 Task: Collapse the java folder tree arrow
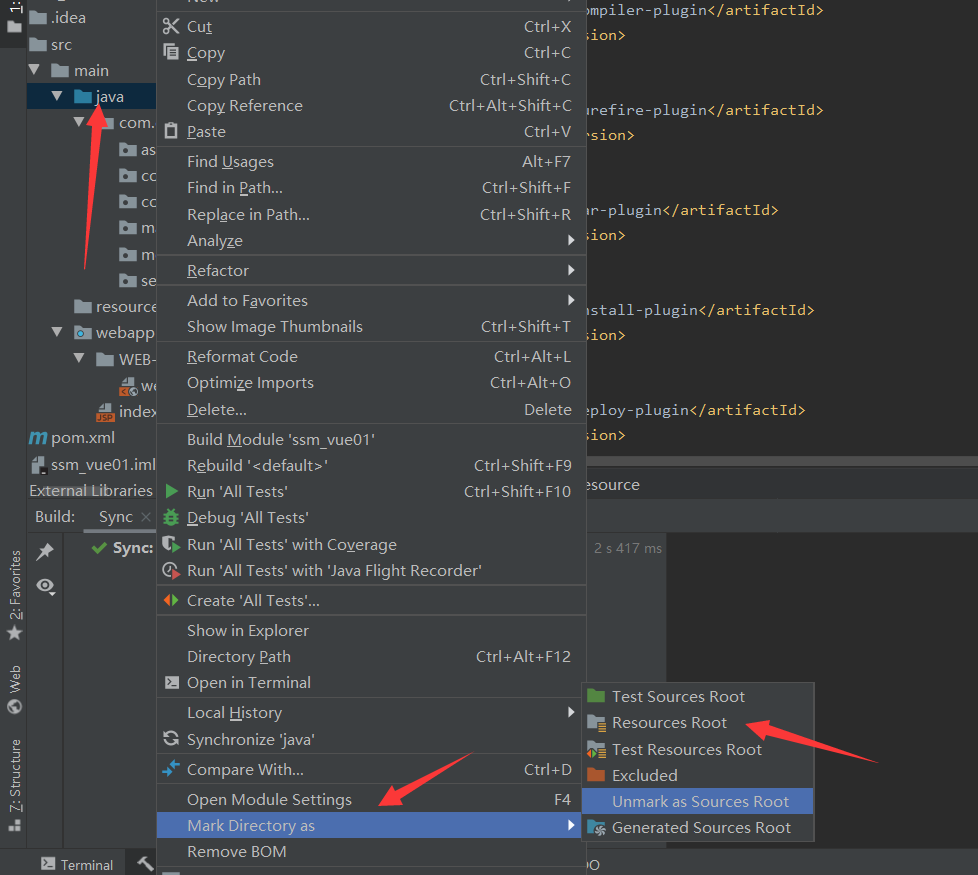[x=57, y=96]
